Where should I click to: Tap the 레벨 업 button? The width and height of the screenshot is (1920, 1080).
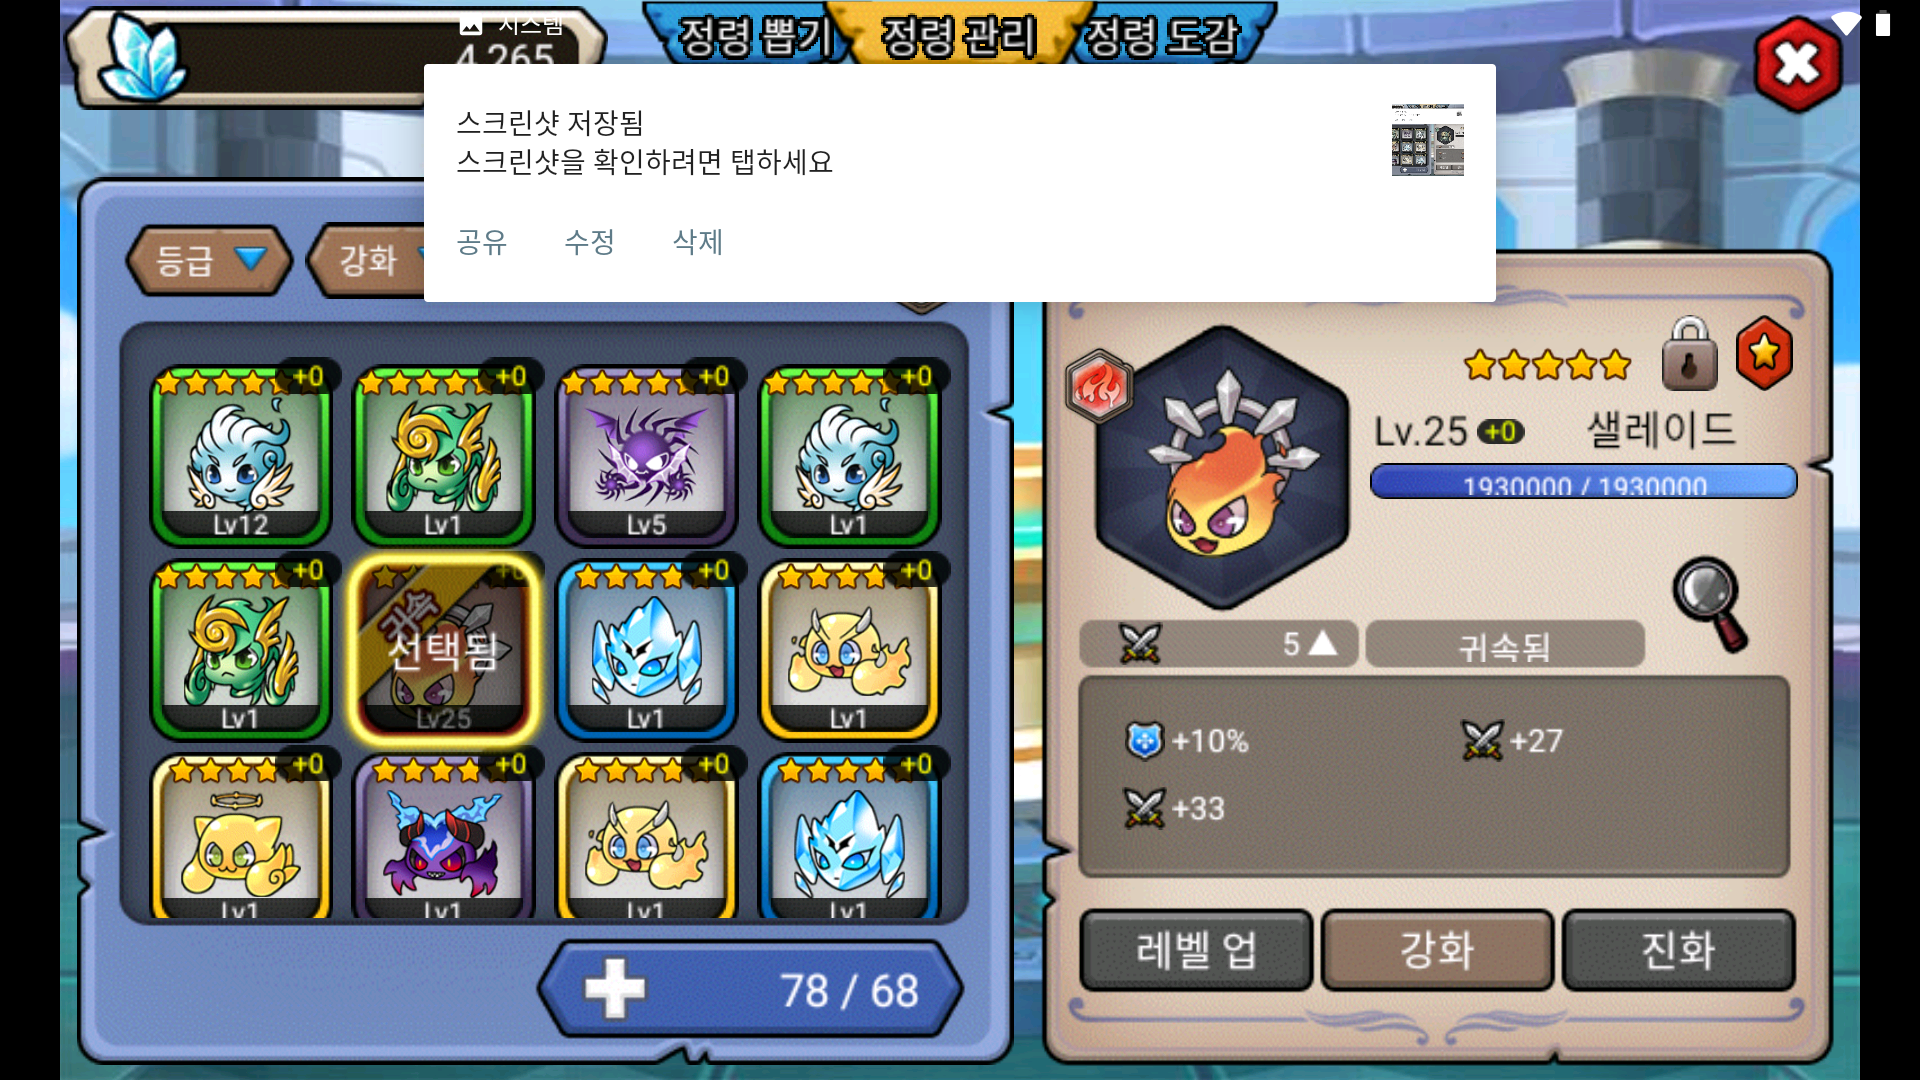point(1196,950)
